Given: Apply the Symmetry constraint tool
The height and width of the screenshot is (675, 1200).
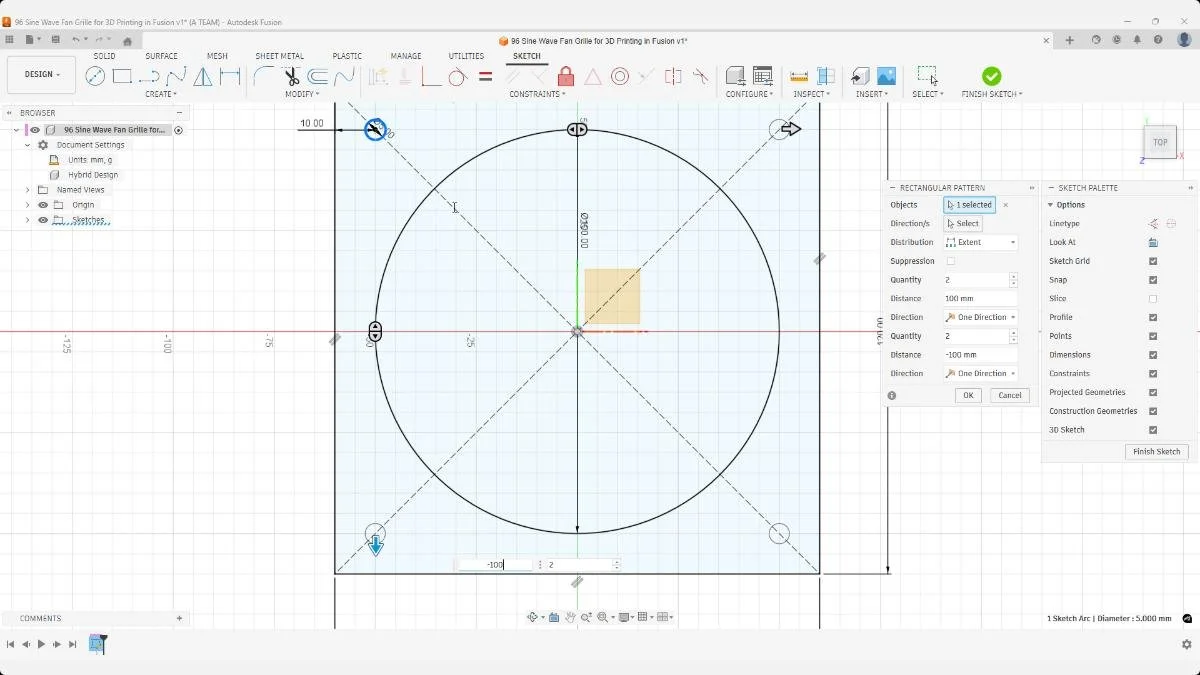Looking at the screenshot, I should tap(673, 76).
